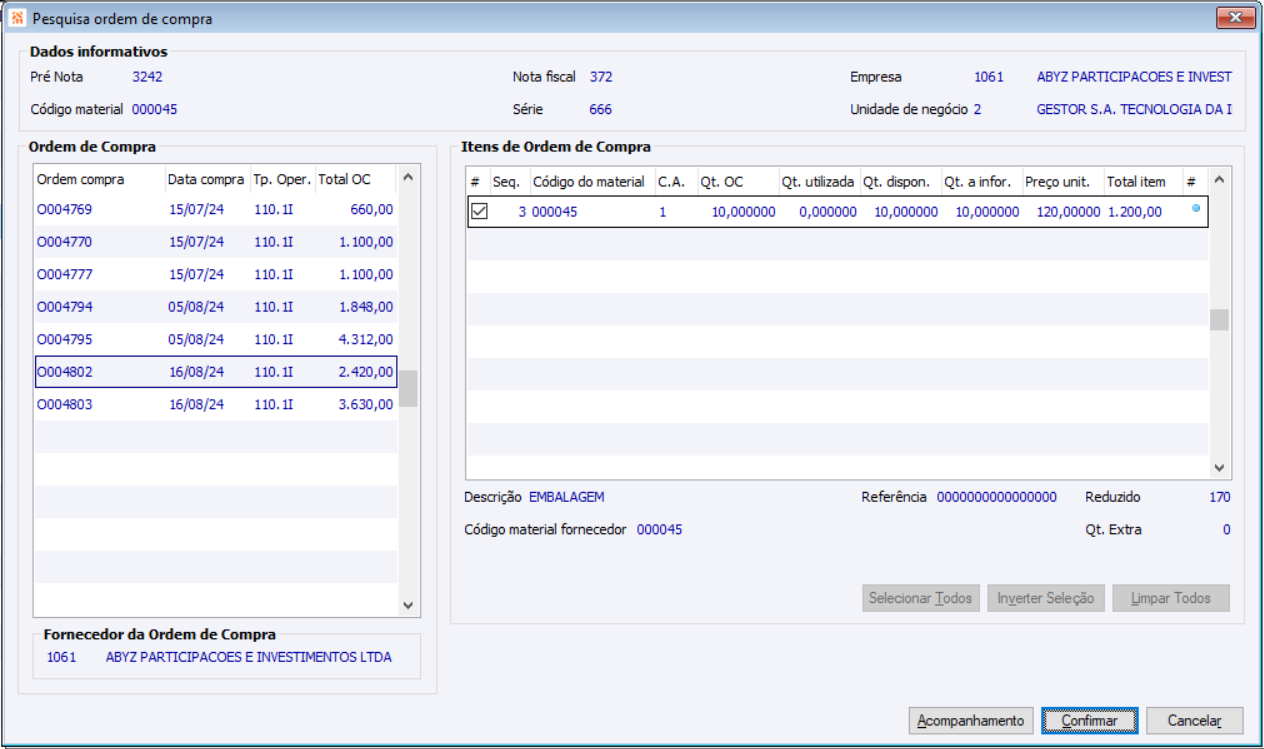The height and width of the screenshot is (749, 1264).
Task: Click the application icon in the title bar
Action: tap(17, 18)
